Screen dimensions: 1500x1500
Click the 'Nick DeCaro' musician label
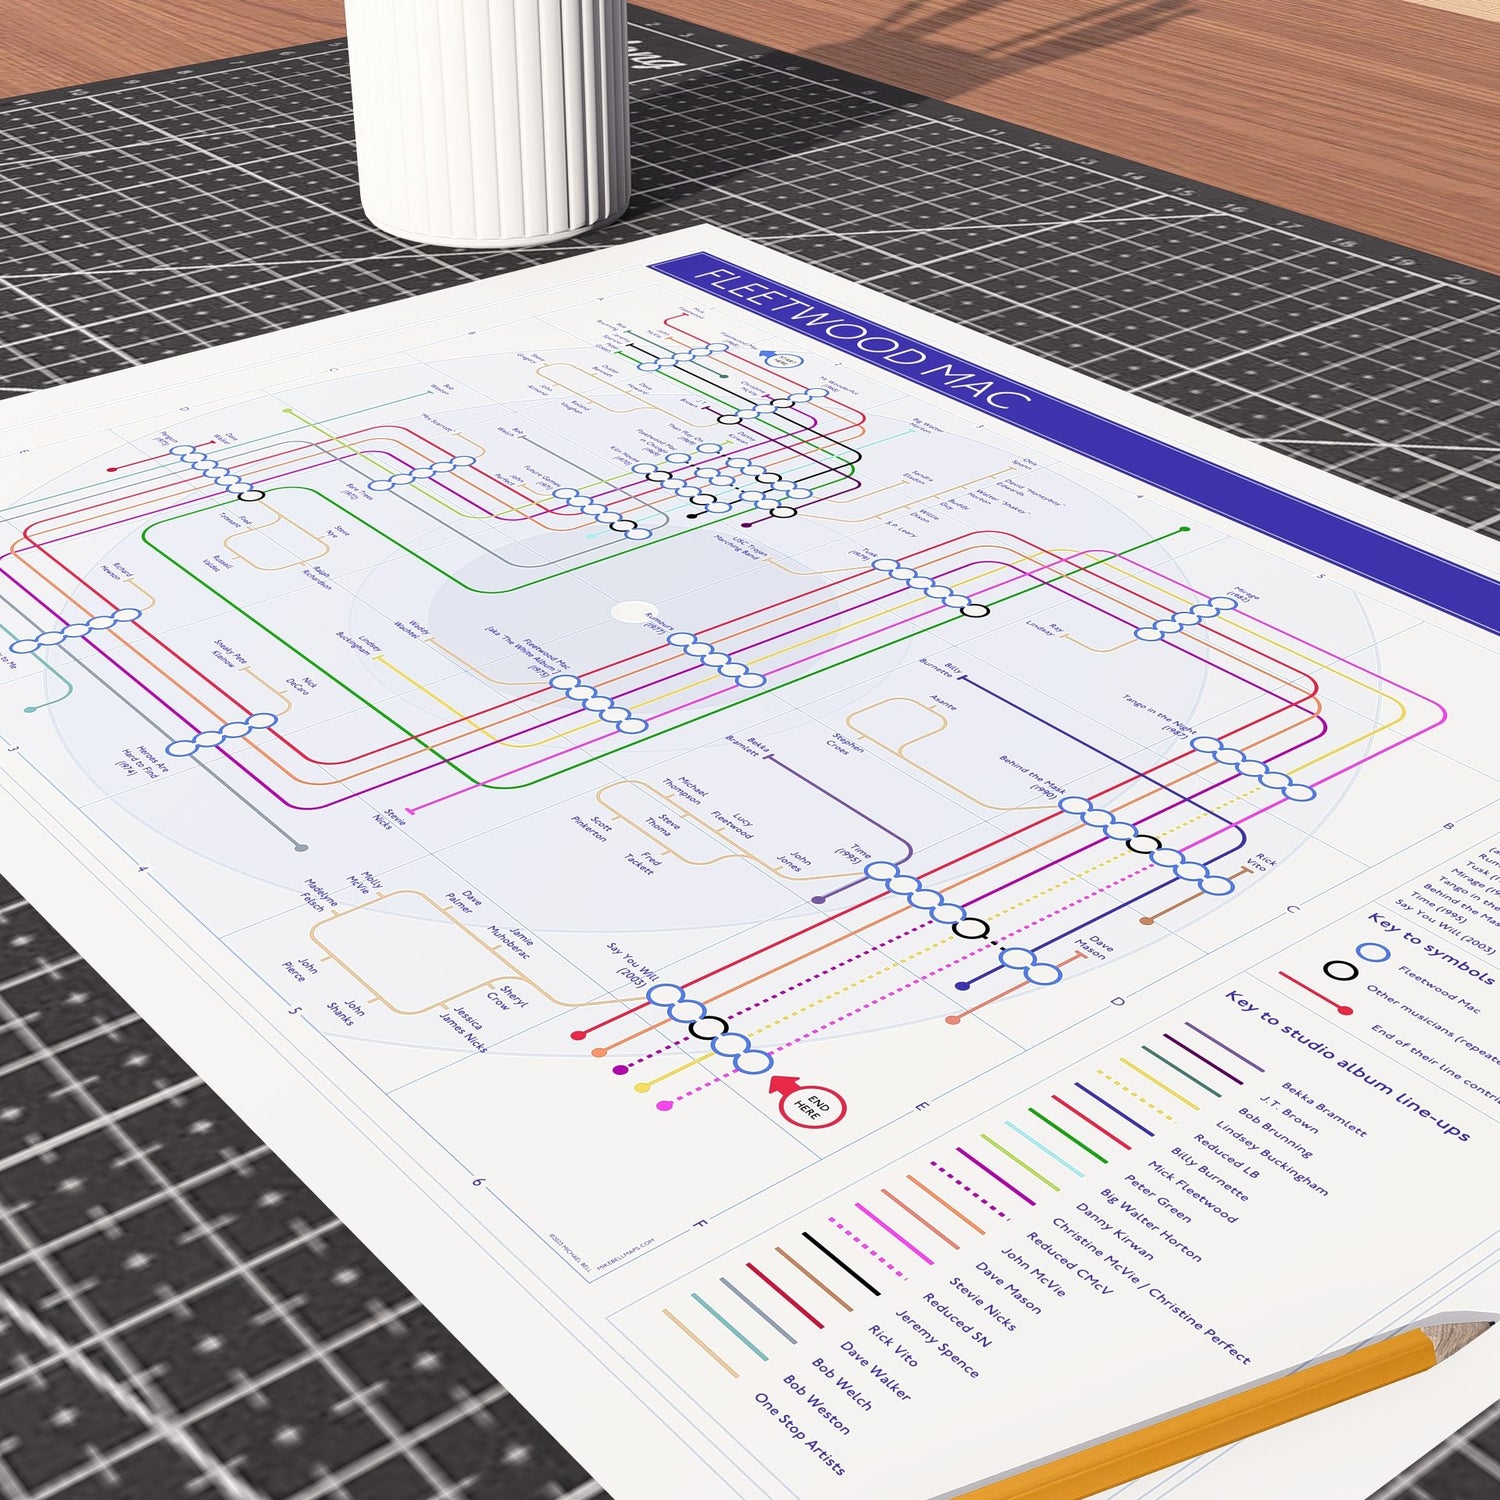(301, 684)
